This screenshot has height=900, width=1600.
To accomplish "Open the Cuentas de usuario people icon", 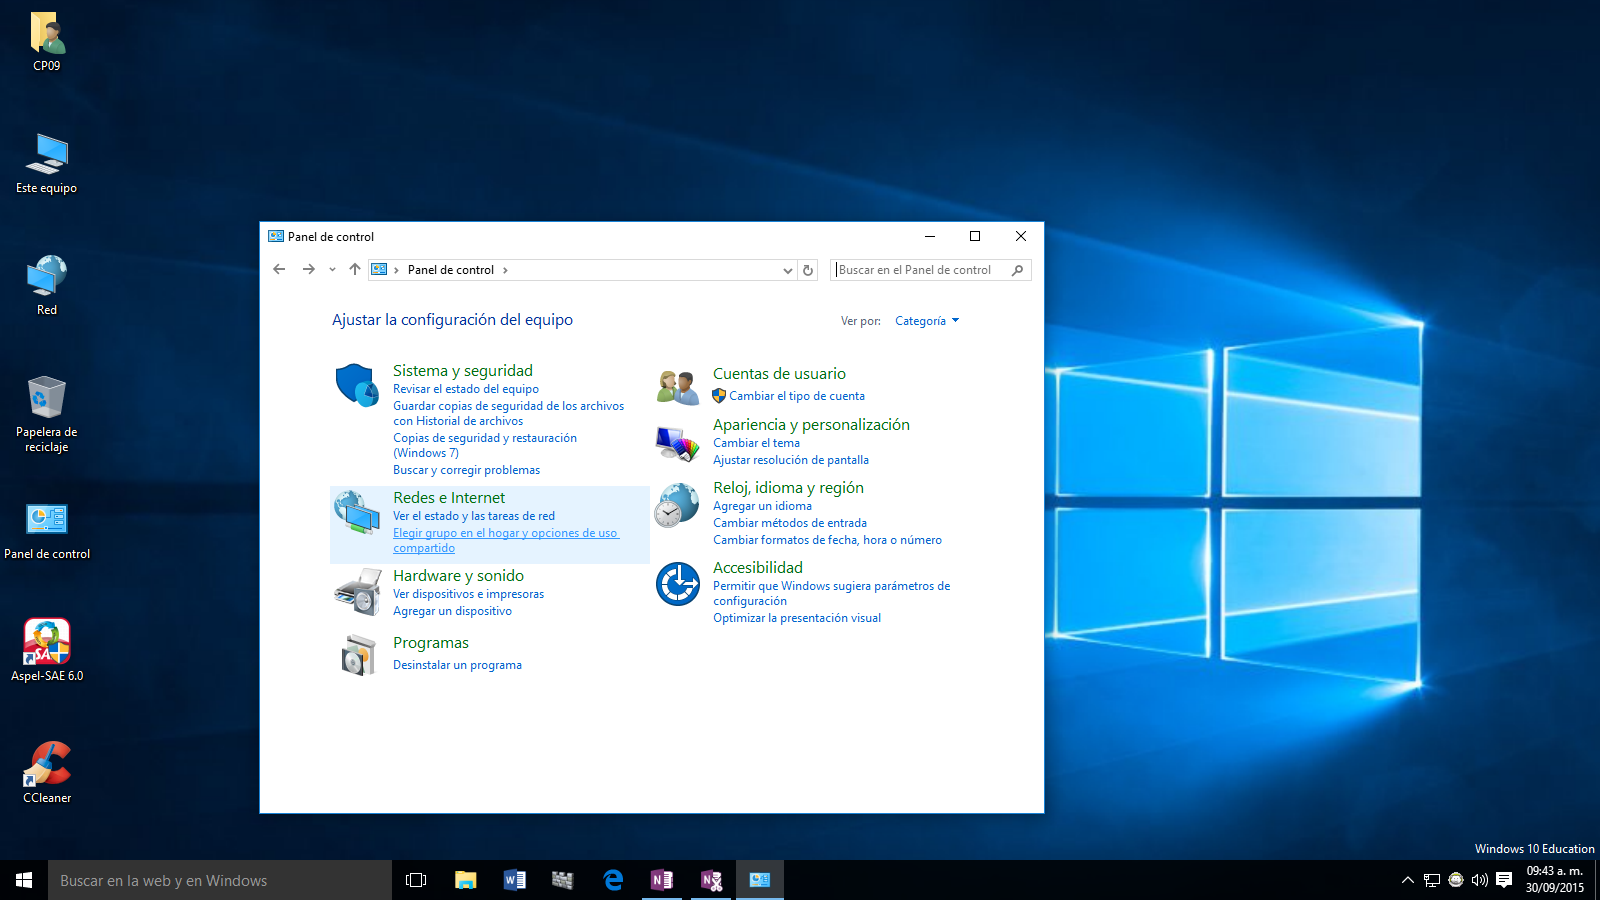I will pyautogui.click(x=677, y=387).
